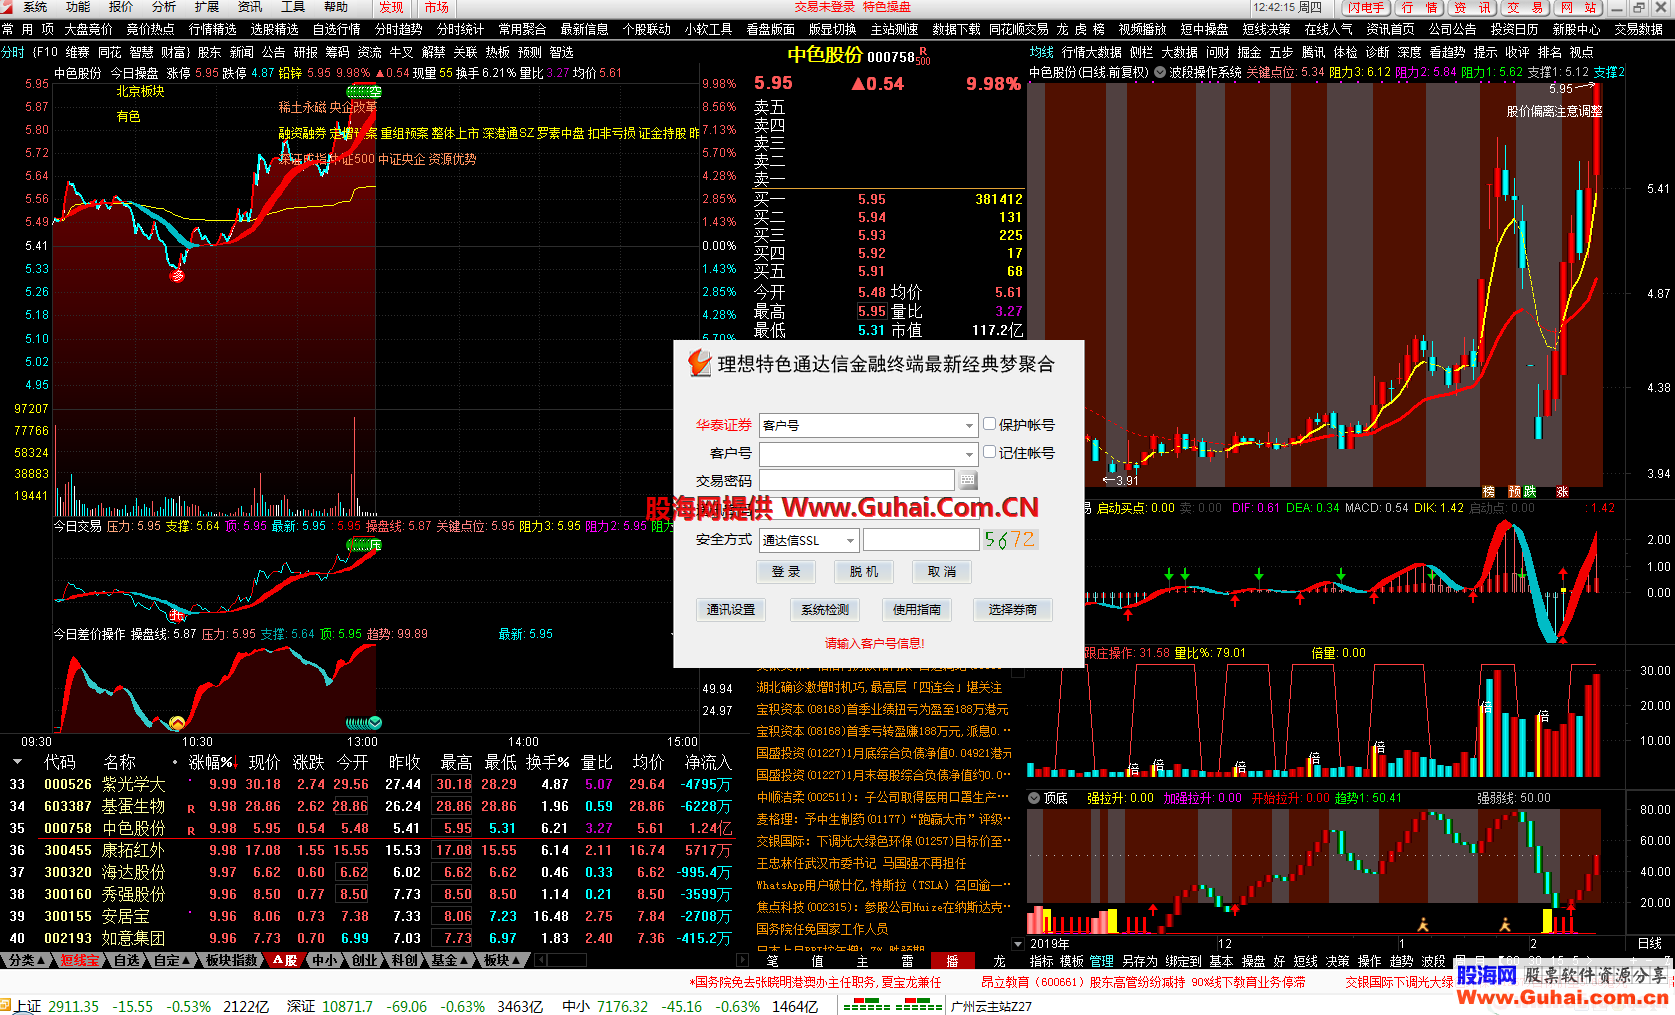
Task: Click the green marker atop the intraday price line
Action: tap(363, 92)
